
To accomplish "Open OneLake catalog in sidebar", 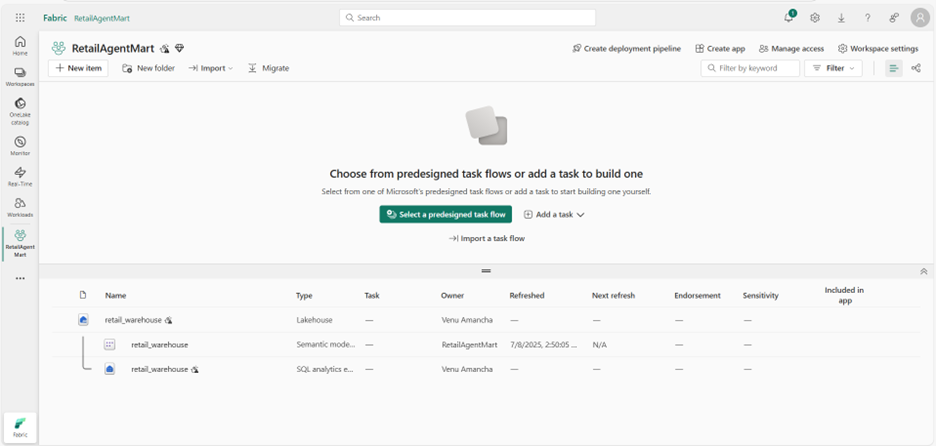I will coord(20,111).
